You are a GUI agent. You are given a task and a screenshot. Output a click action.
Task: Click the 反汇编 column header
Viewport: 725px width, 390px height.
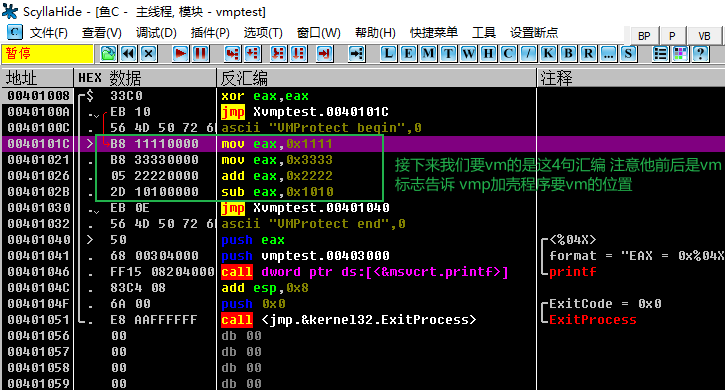click(x=376, y=78)
